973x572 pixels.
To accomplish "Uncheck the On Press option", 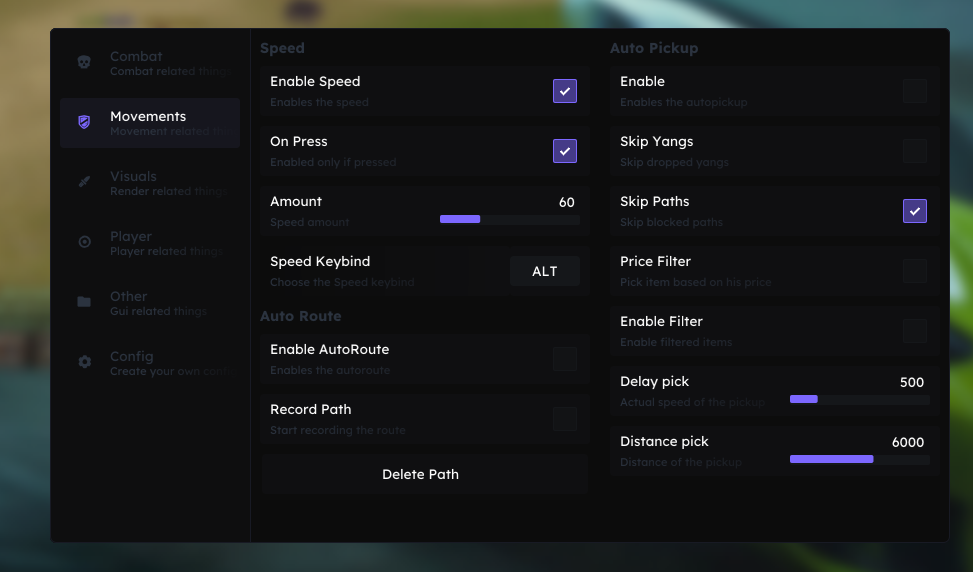I will (x=565, y=151).
